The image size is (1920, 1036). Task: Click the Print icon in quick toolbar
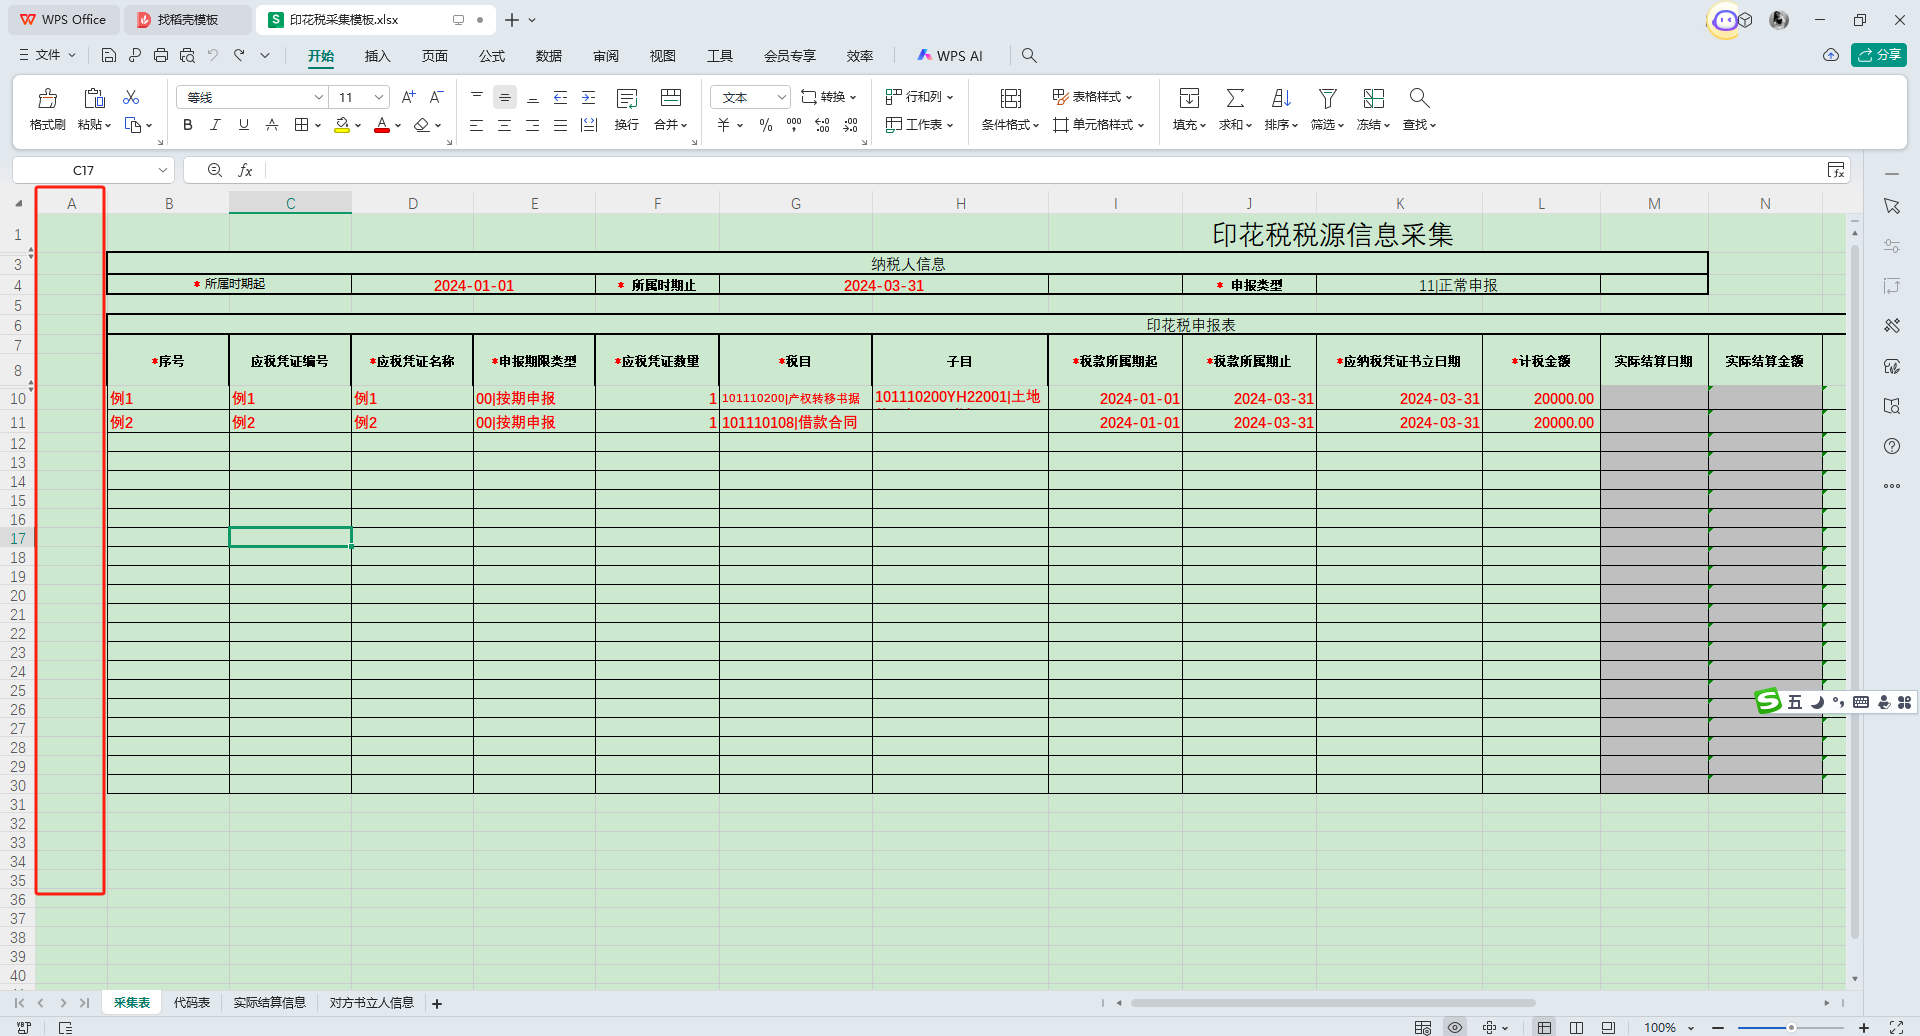161,55
